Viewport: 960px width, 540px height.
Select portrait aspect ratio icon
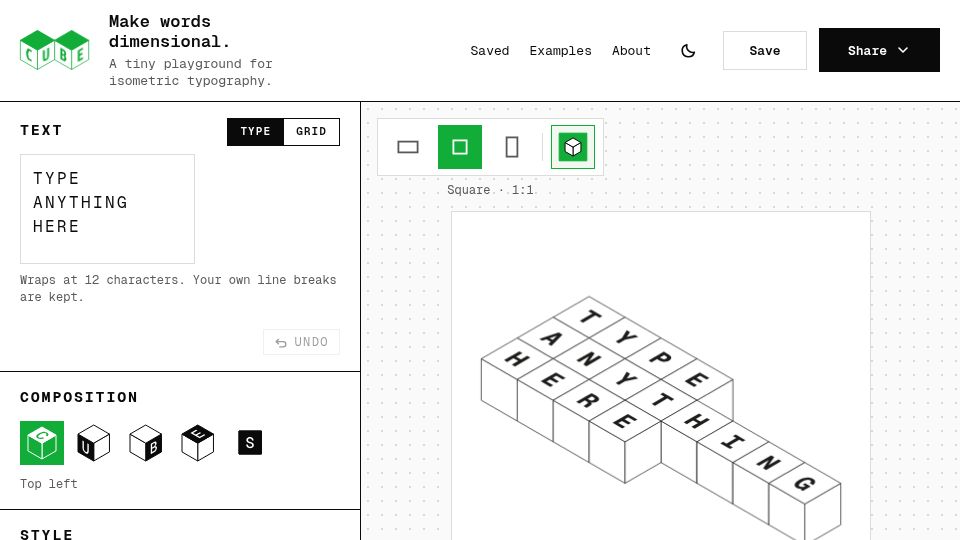coord(512,147)
